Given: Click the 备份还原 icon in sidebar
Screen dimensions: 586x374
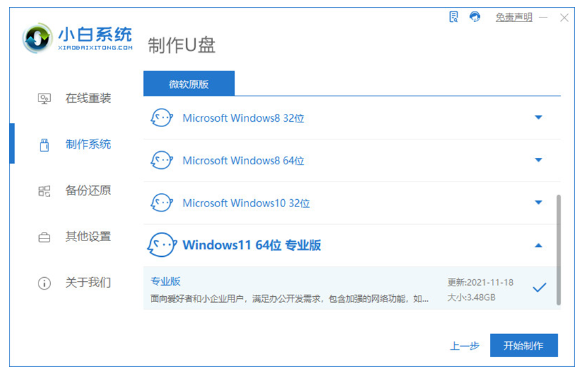Looking at the screenshot, I should (x=44, y=191).
